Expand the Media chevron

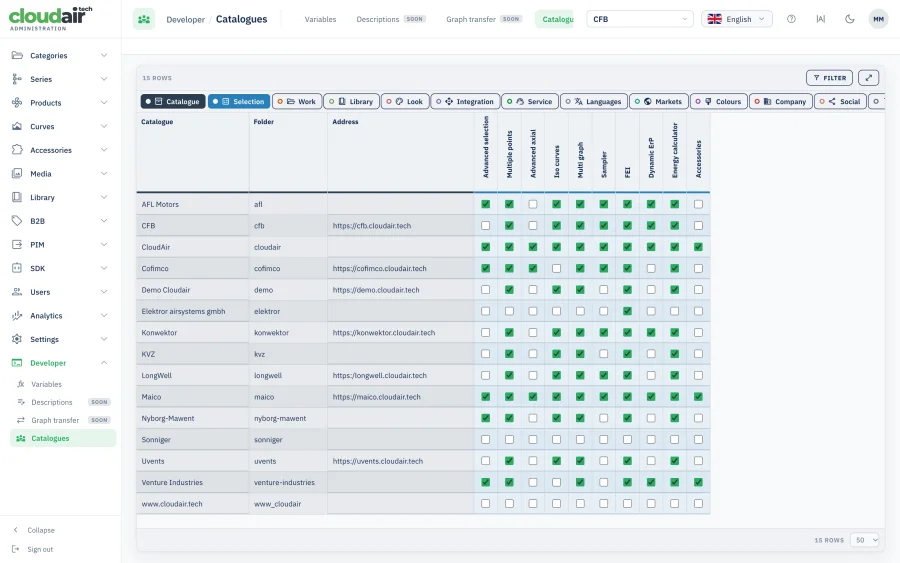pyautogui.click(x=104, y=173)
